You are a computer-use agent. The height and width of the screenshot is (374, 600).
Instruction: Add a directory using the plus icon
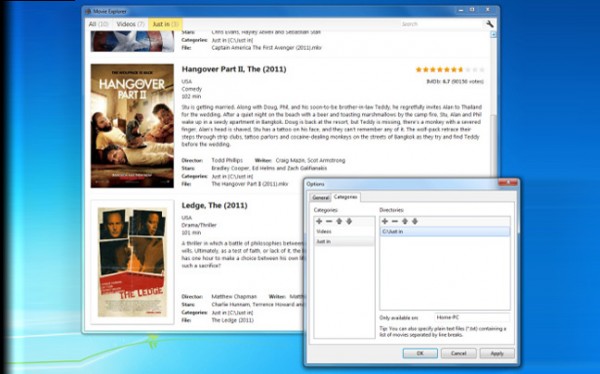[385, 221]
